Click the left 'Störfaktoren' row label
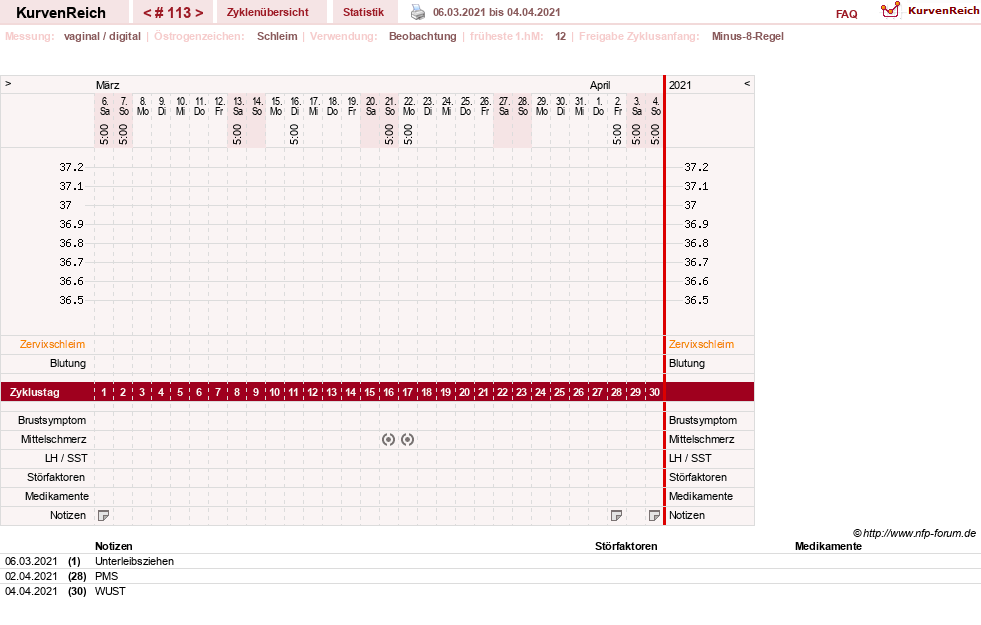Viewport: 981px width, 625px height. tap(56, 477)
